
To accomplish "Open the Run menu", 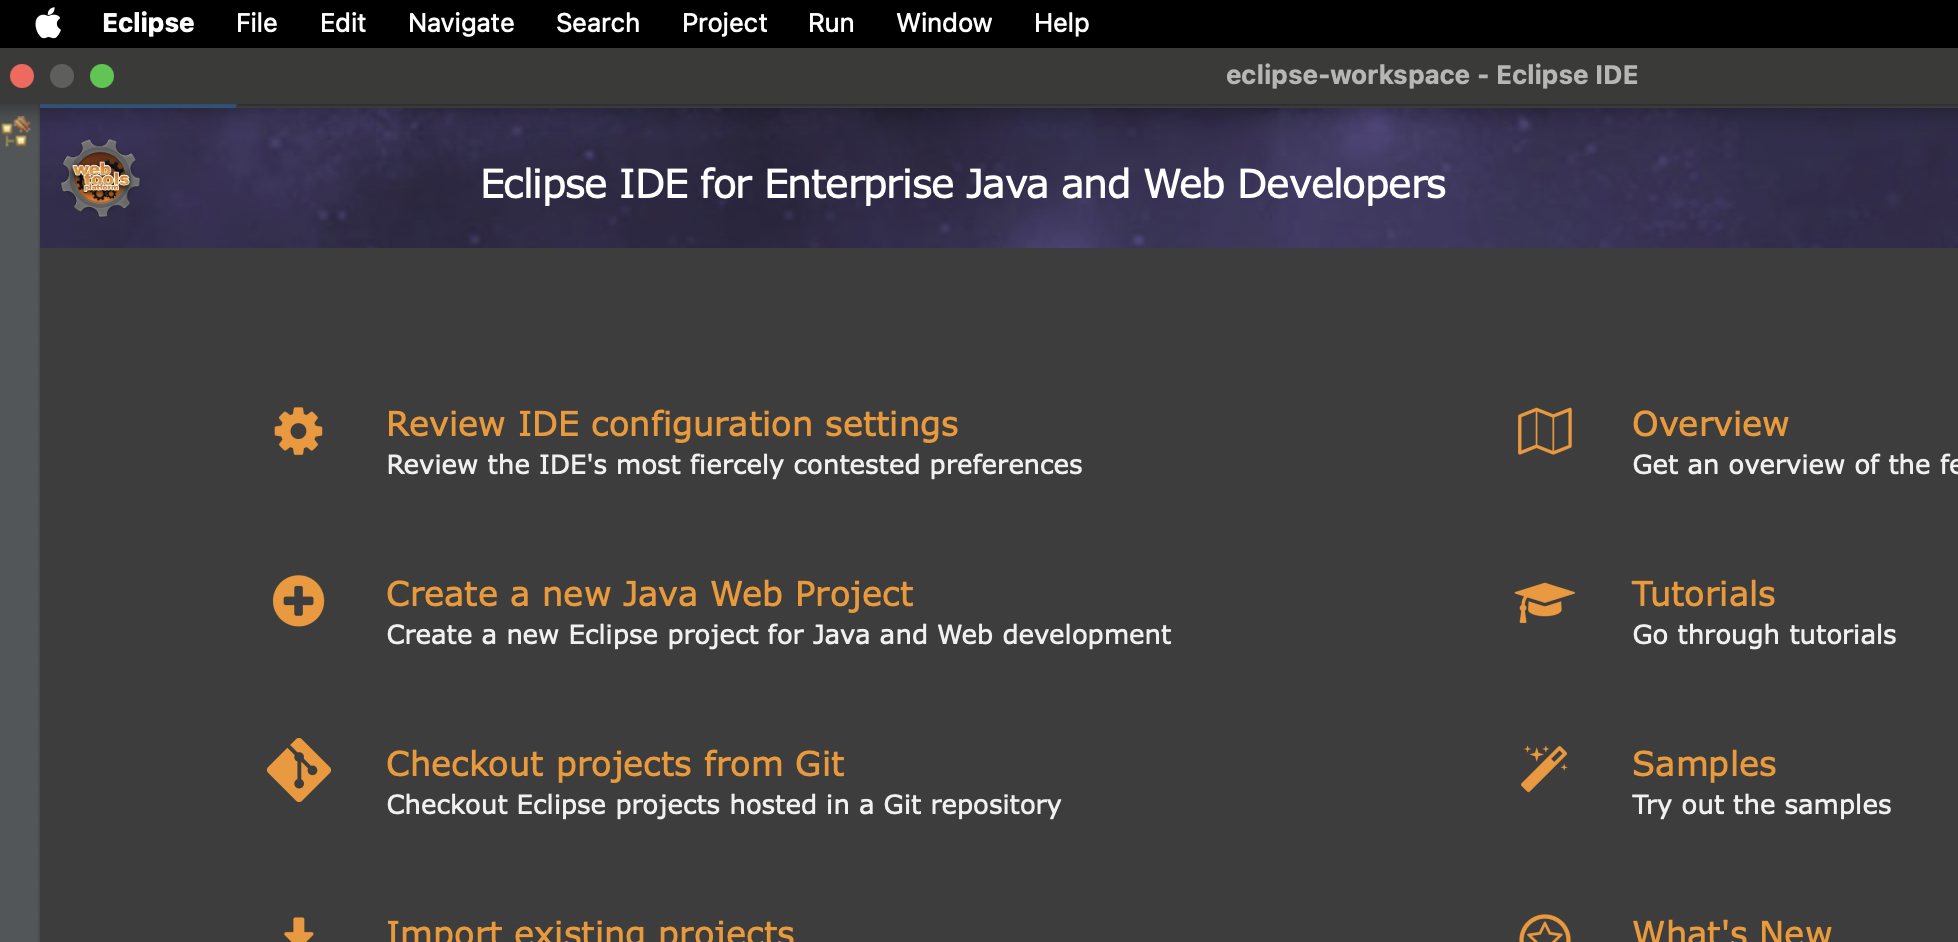I will (x=831, y=23).
